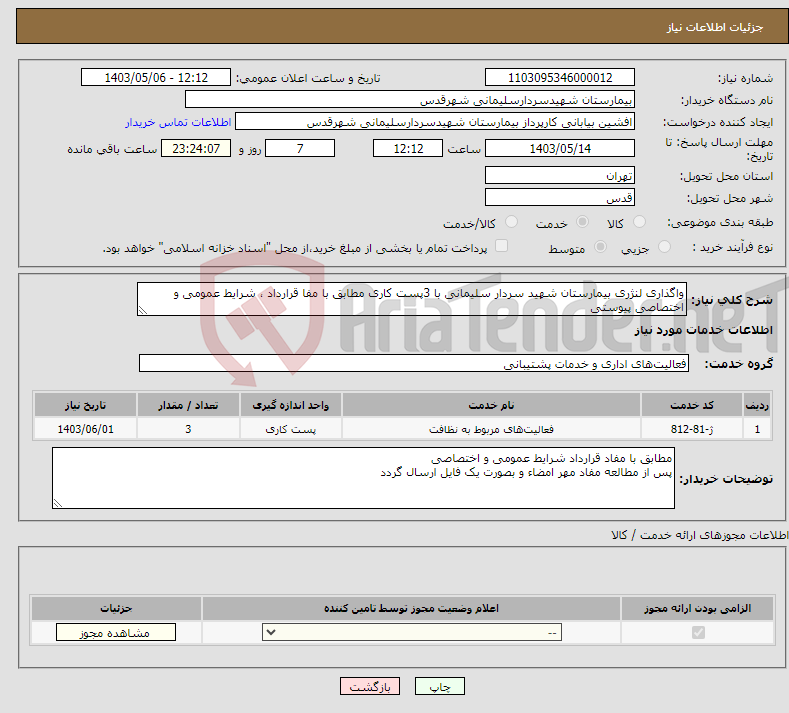Viewport: 789px width, 713px height.
Task: Select the کالا/خدمت radio option
Action: point(511,222)
